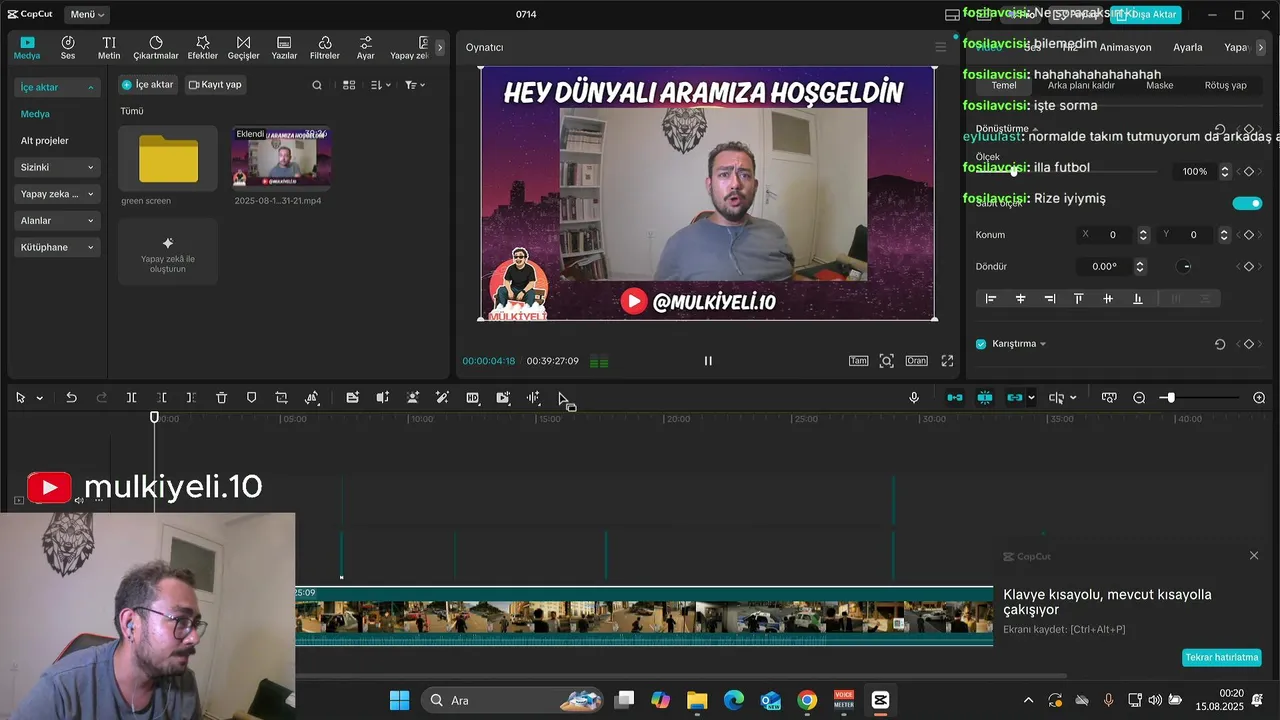
Task: Click the zoom in timeline magnifier
Action: 1259,398
